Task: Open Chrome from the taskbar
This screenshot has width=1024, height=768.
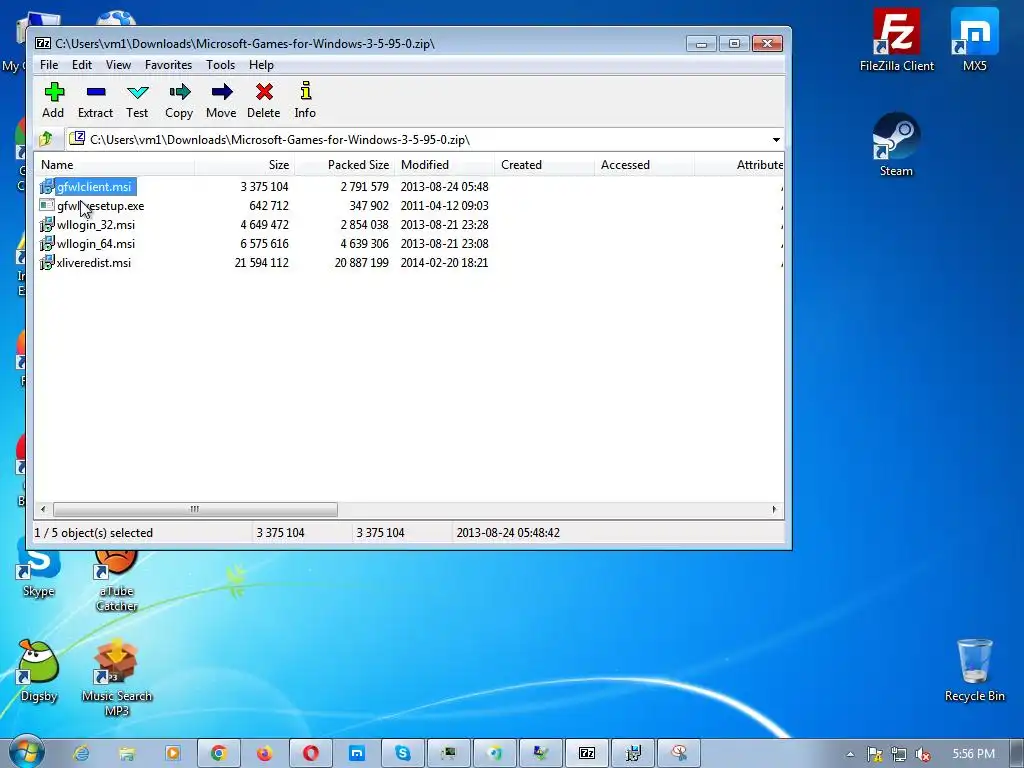Action: pyautogui.click(x=219, y=754)
